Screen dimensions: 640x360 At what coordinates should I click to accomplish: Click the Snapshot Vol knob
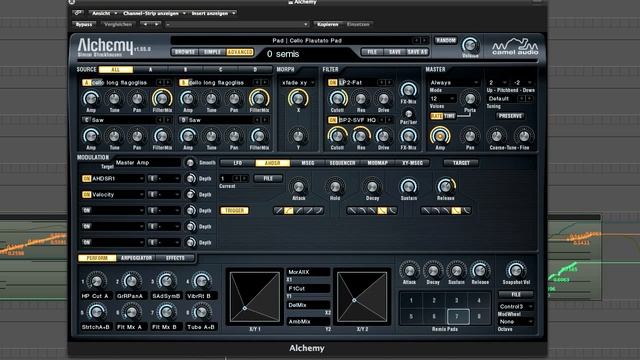click(x=516, y=270)
